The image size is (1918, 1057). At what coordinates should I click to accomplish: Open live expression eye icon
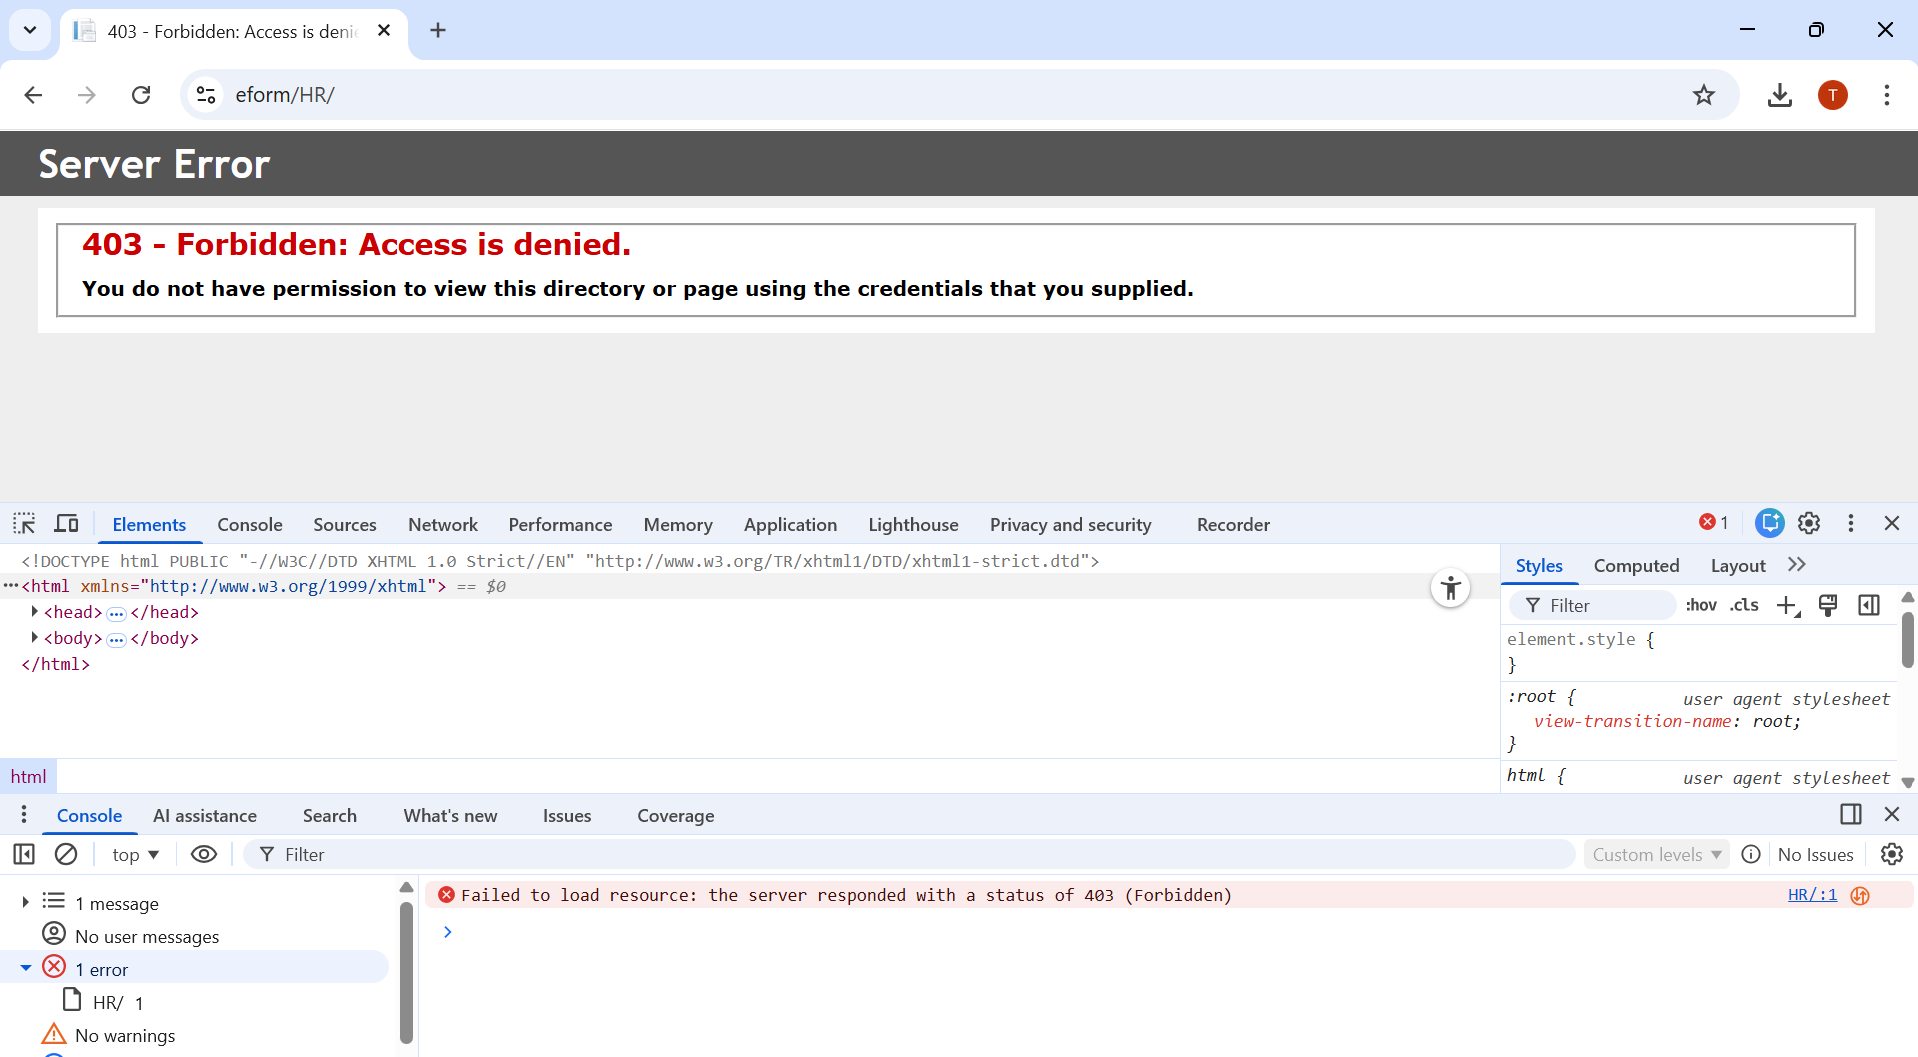(x=204, y=854)
